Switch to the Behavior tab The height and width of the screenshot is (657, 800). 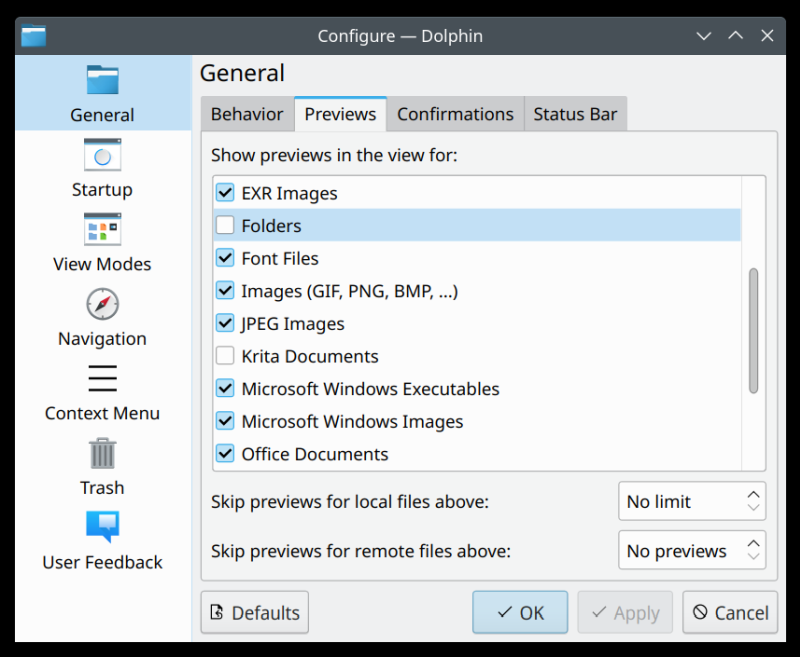246,114
